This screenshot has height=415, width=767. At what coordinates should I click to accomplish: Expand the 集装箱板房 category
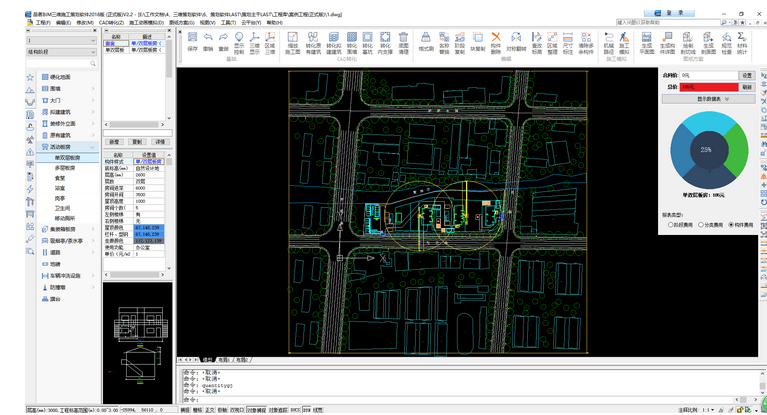click(x=92, y=229)
